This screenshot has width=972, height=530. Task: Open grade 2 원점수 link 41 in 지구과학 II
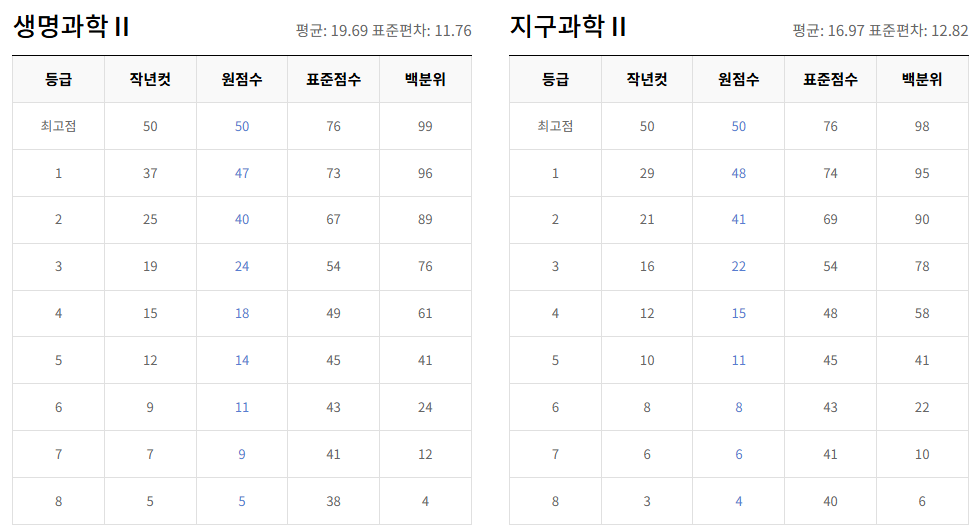pos(739,219)
